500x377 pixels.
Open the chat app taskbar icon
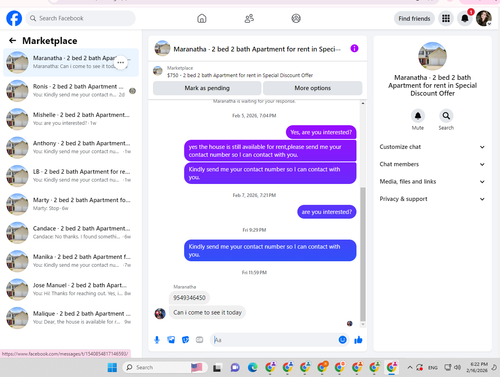tap(235, 367)
